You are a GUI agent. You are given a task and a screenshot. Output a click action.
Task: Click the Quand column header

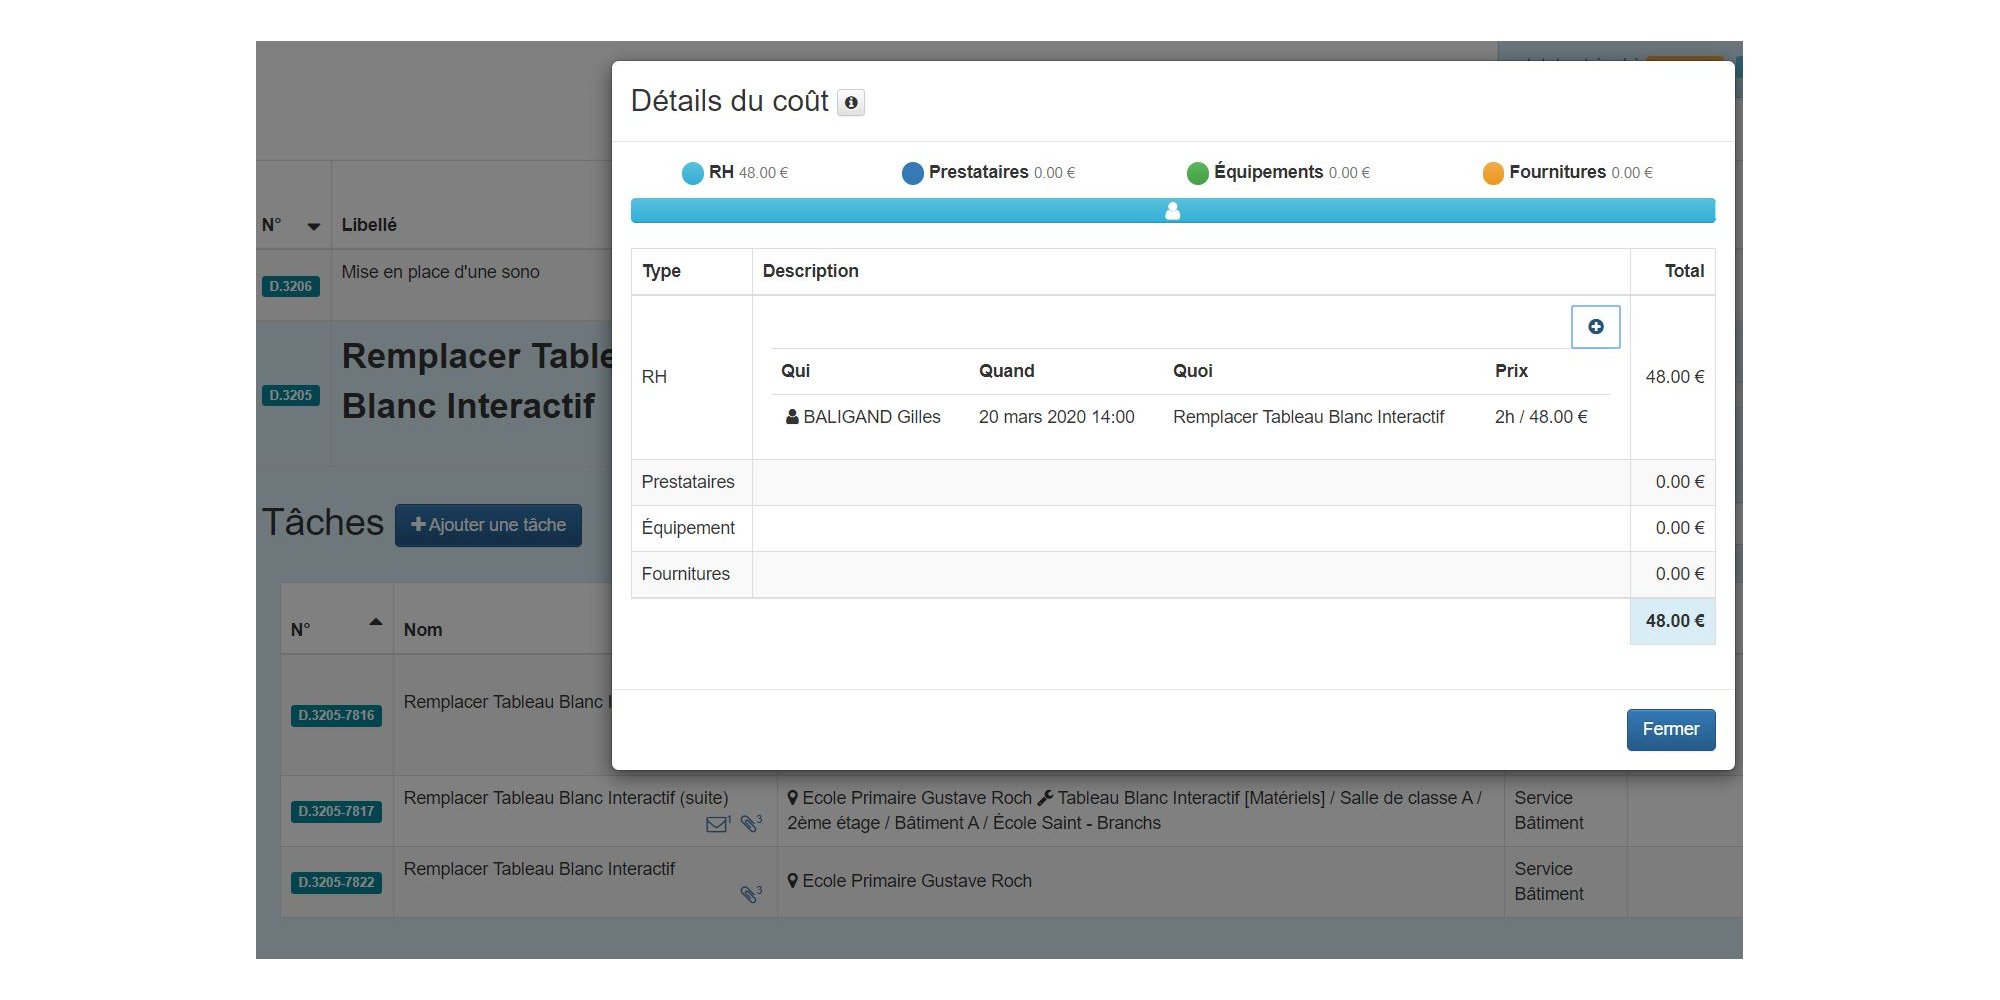tap(1006, 371)
